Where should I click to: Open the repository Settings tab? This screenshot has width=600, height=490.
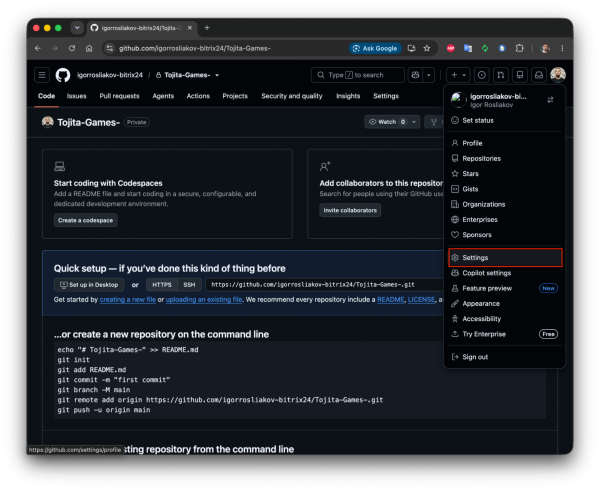pyautogui.click(x=386, y=96)
